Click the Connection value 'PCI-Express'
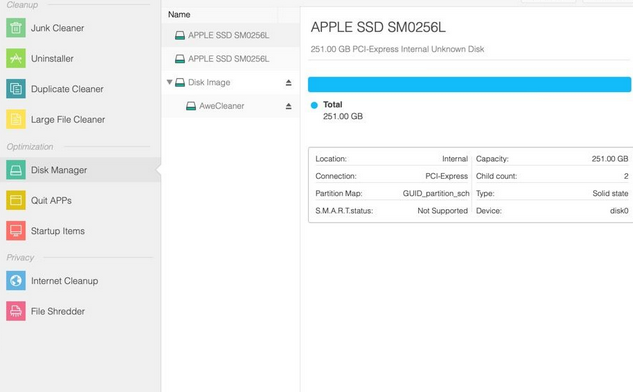 (x=446, y=176)
